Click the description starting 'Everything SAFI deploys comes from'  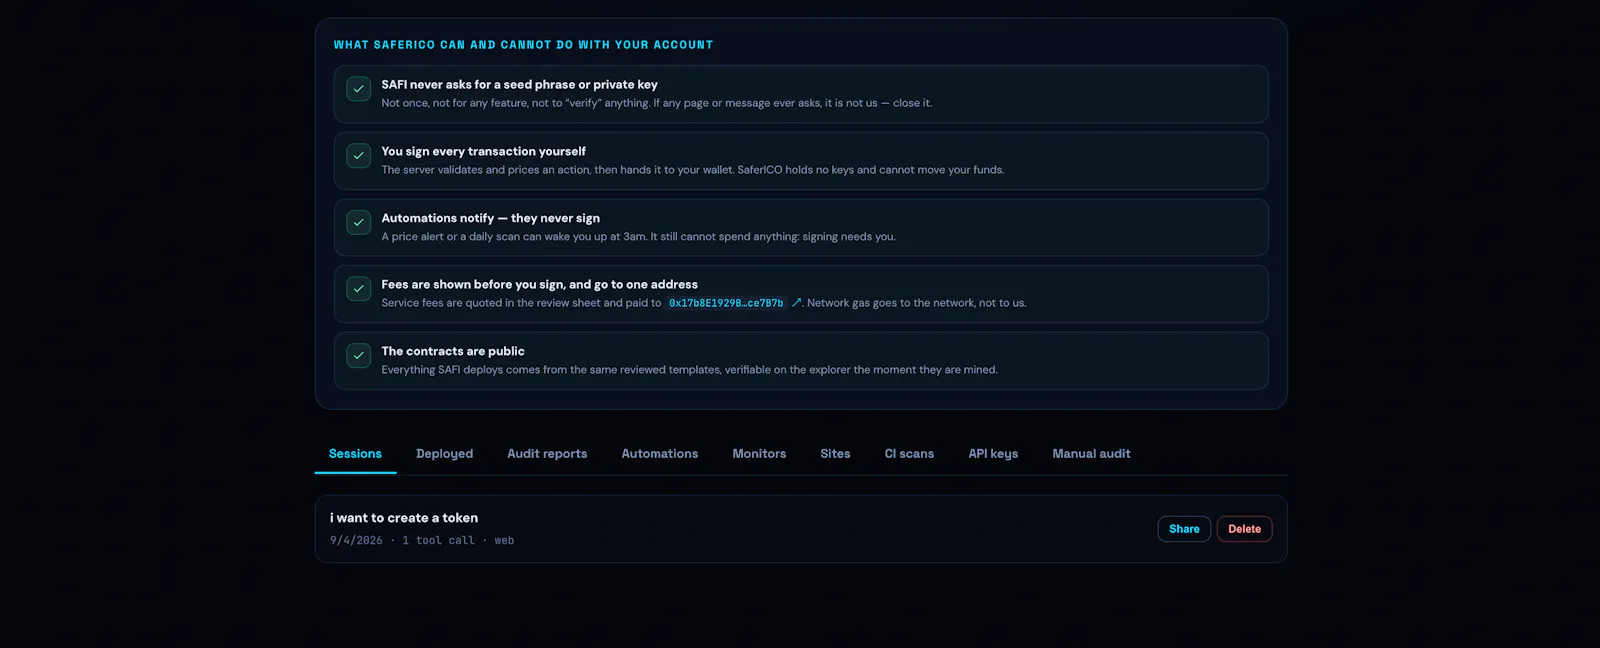click(689, 370)
